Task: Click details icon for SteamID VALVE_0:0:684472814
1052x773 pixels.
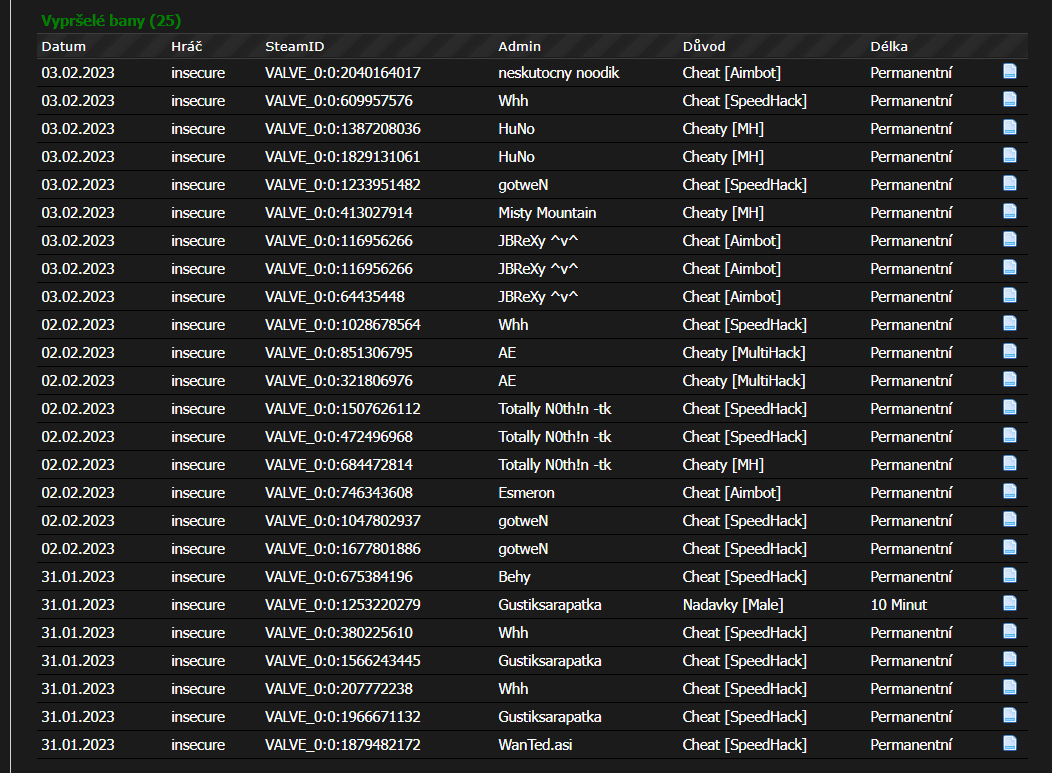Action: coord(1010,464)
